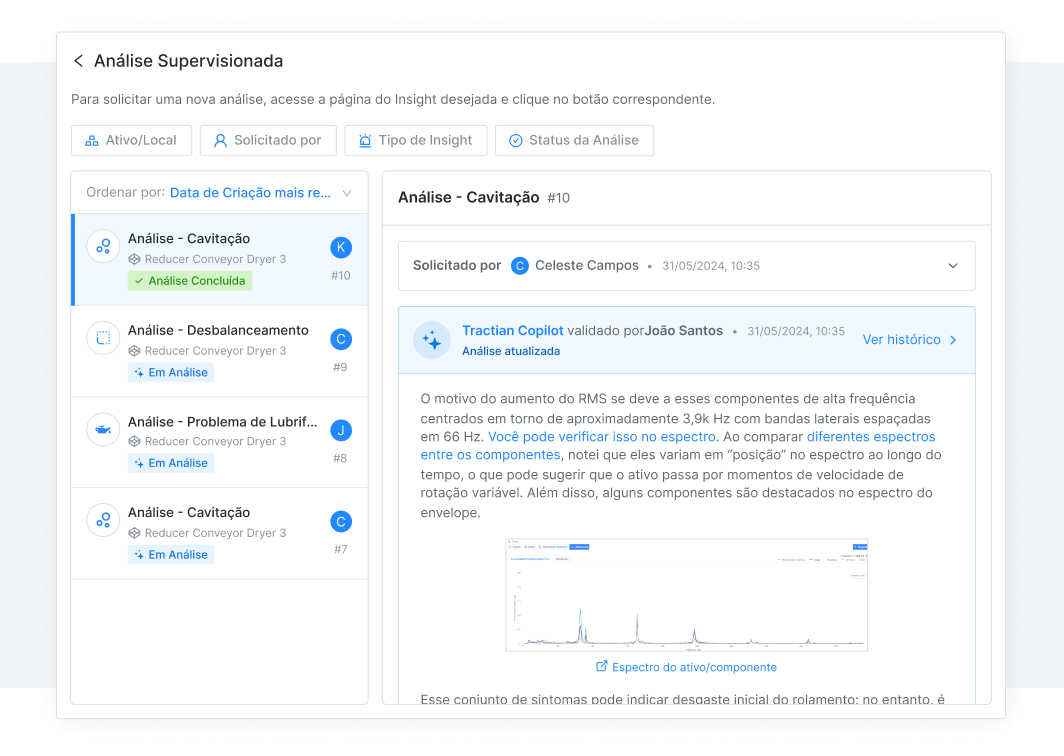Open the Ativo/Local filter
1064x756 pixels.
pos(131,141)
